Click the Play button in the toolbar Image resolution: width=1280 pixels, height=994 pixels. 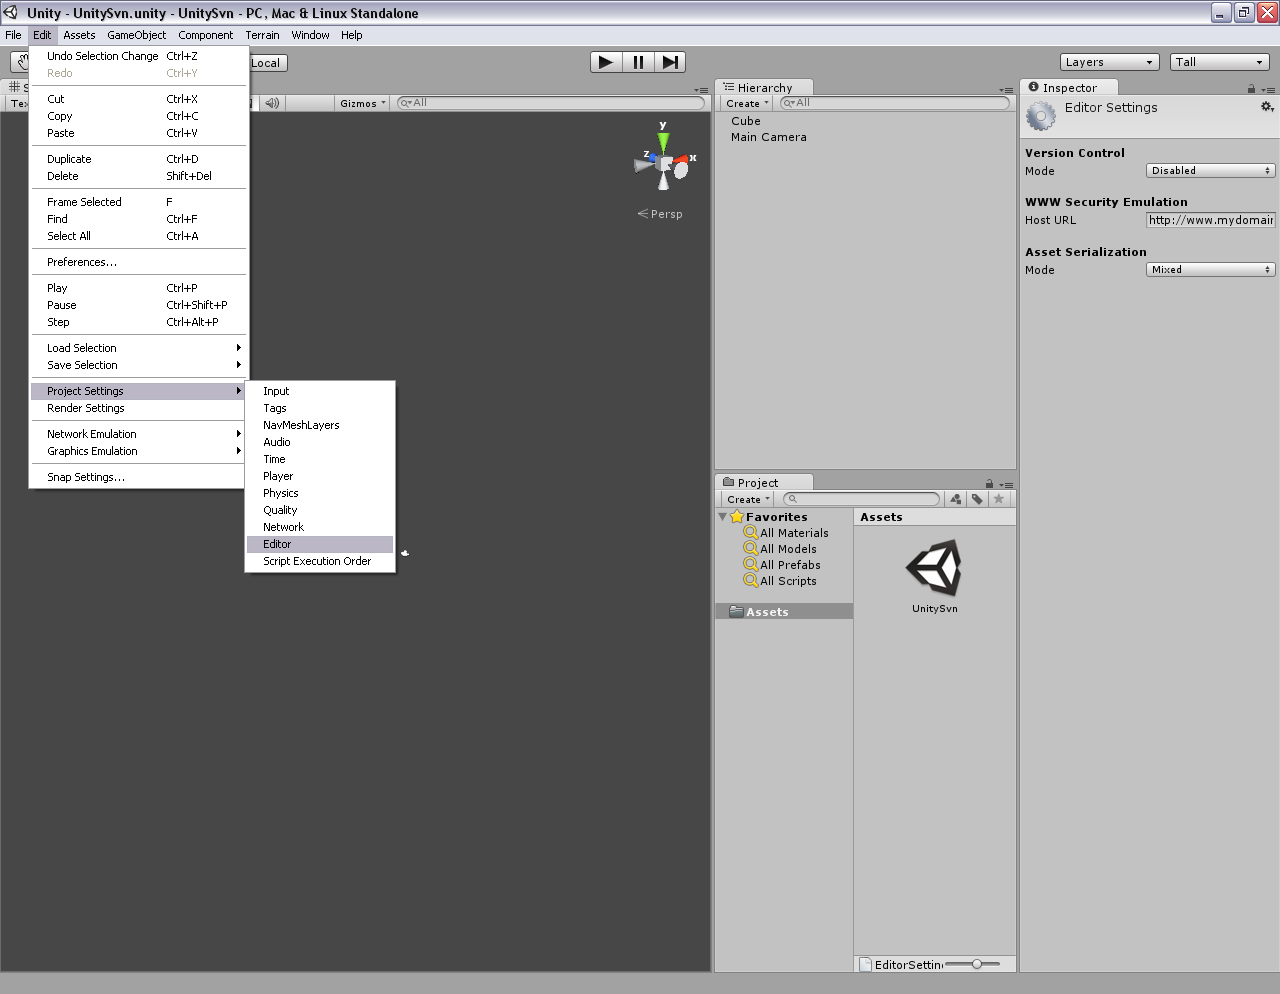coord(606,62)
